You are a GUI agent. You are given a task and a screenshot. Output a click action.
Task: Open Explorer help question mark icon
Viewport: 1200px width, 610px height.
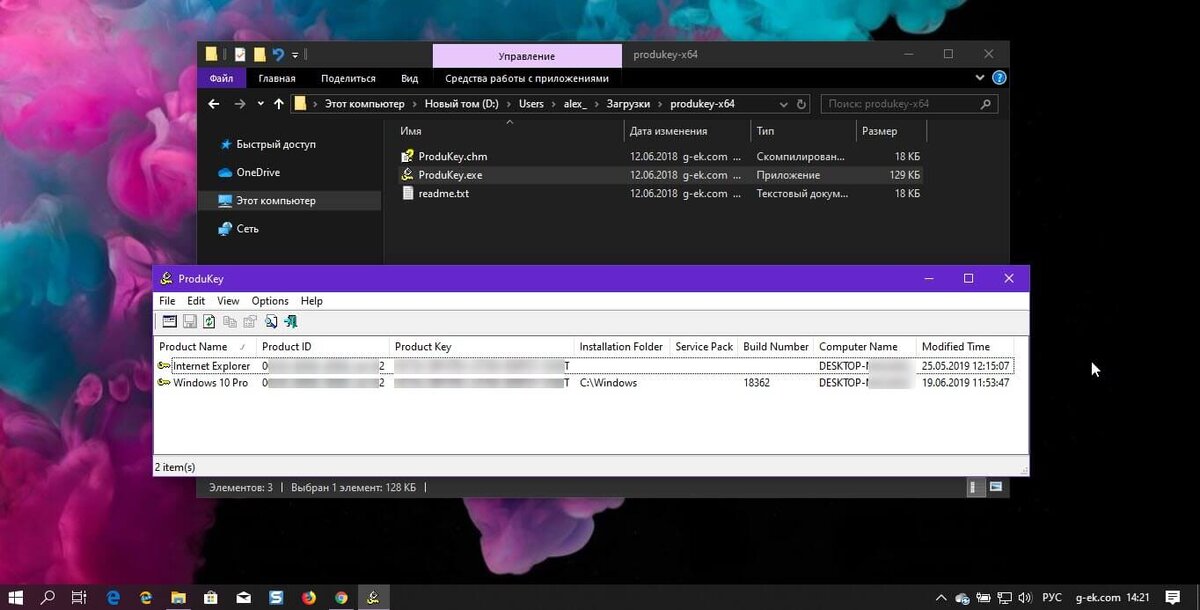(x=998, y=78)
